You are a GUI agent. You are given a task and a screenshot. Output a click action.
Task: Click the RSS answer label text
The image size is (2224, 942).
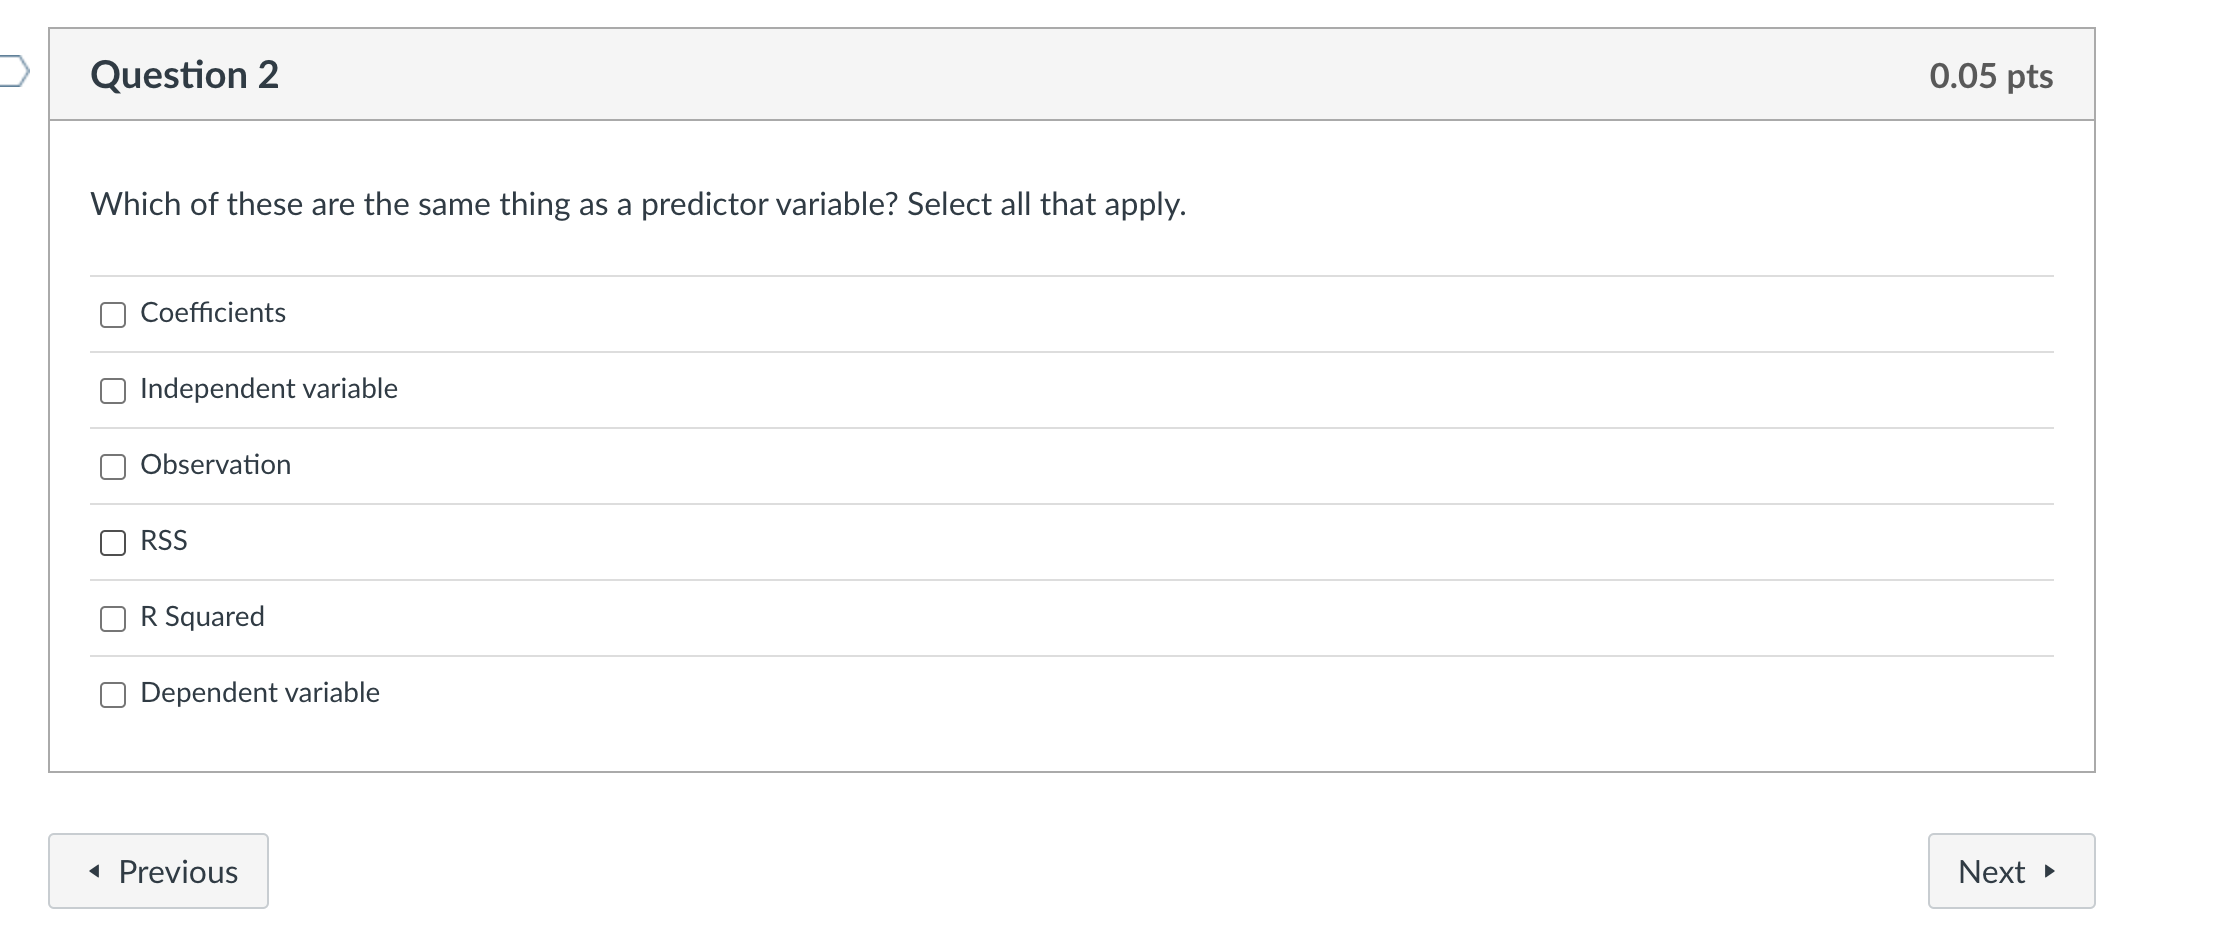[x=164, y=541]
